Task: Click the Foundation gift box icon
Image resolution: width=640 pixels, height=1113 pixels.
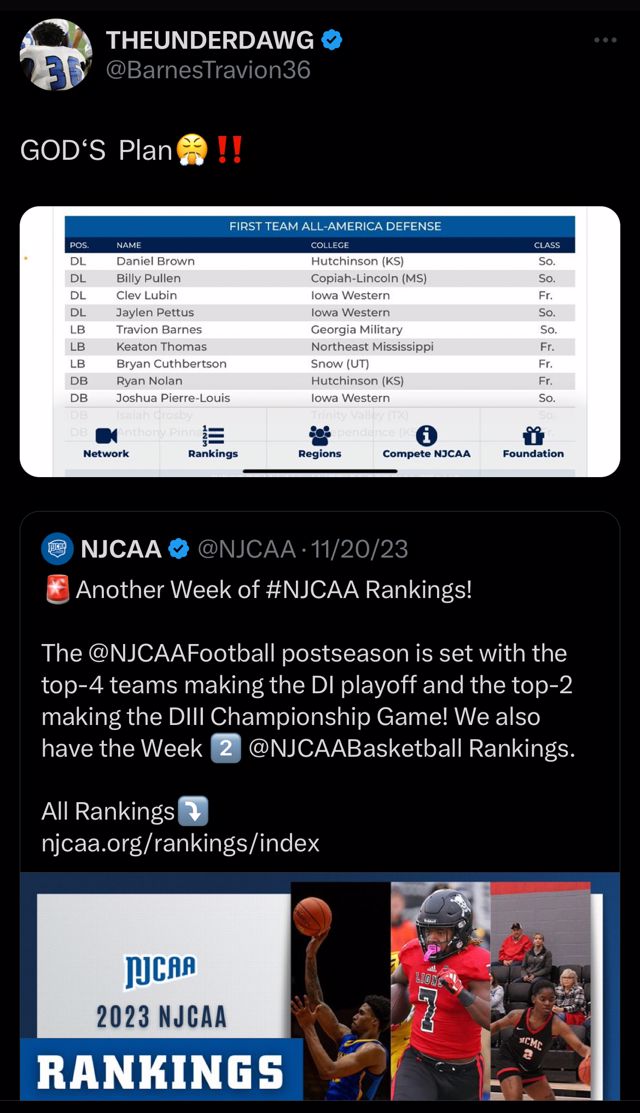Action: pos(533,435)
